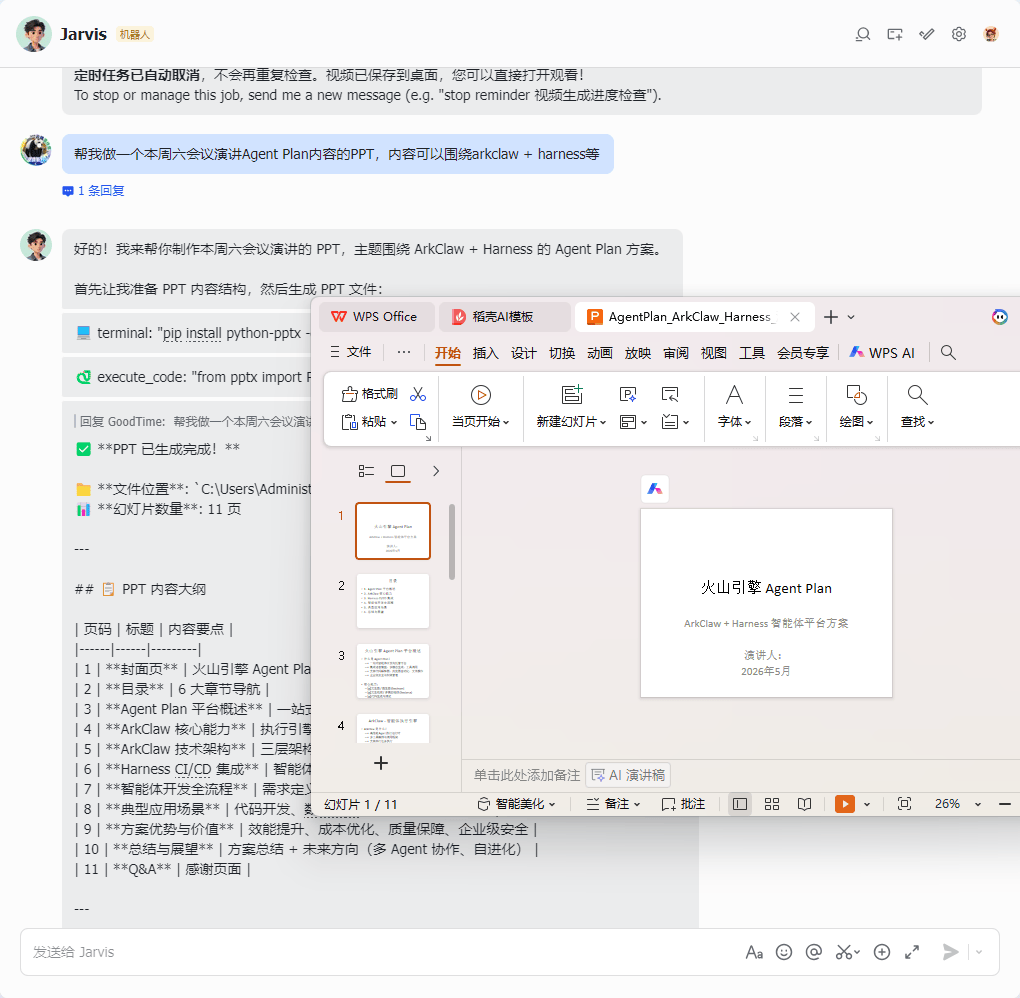Image resolution: width=1020 pixels, height=998 pixels.
Task: Open the 稻壳AI模板 tab
Action: 504,317
